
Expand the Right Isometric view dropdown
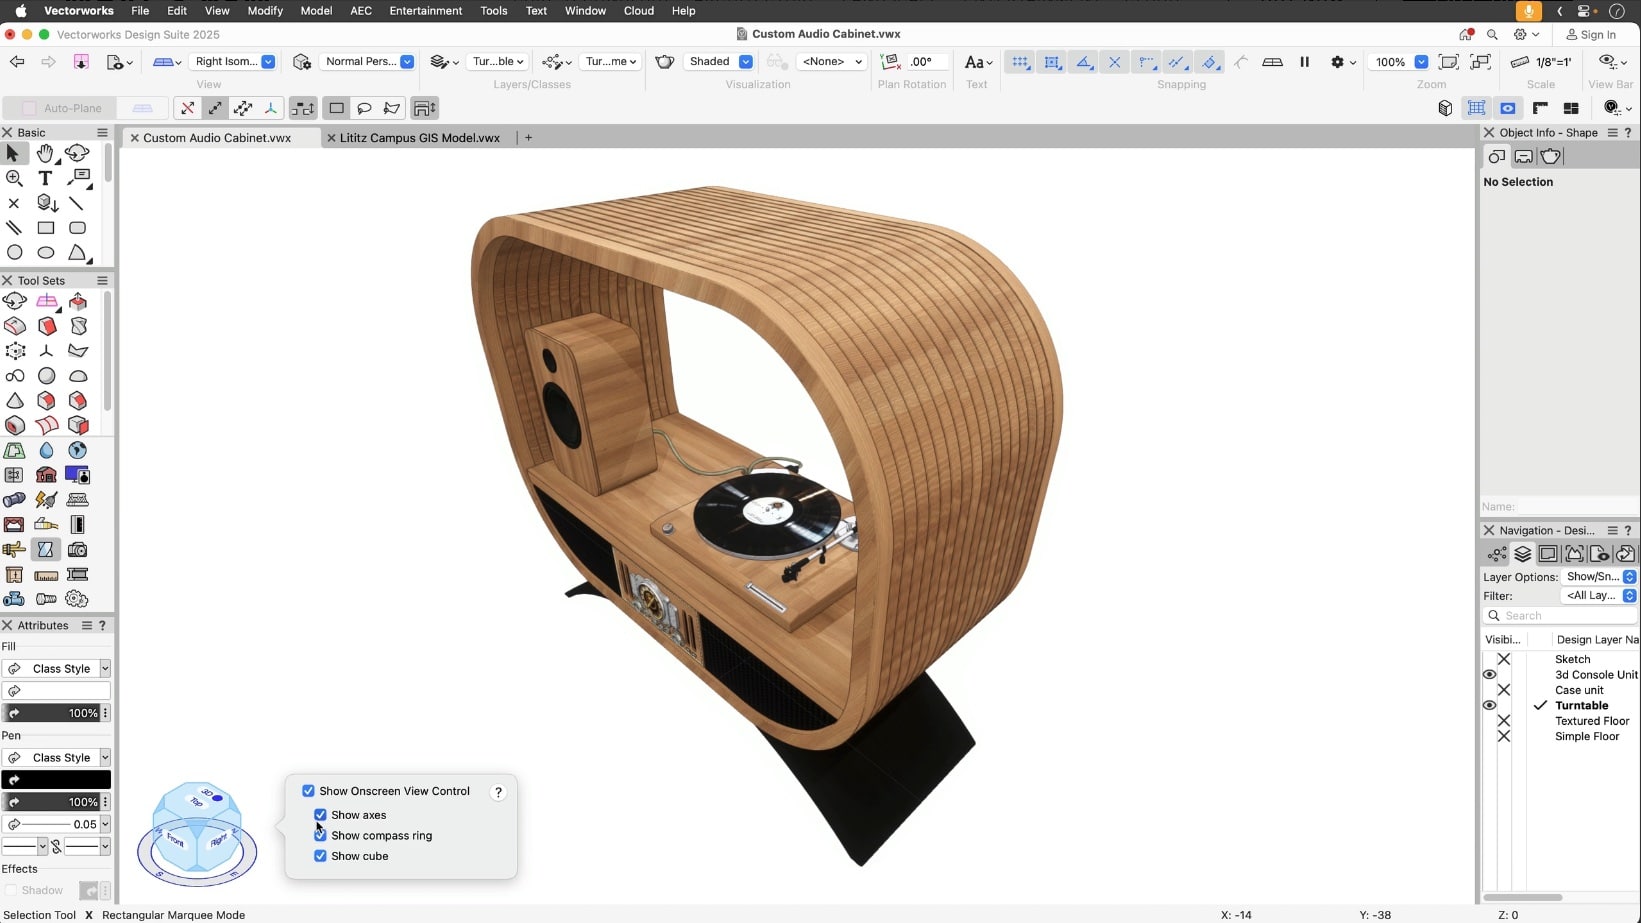coord(268,62)
